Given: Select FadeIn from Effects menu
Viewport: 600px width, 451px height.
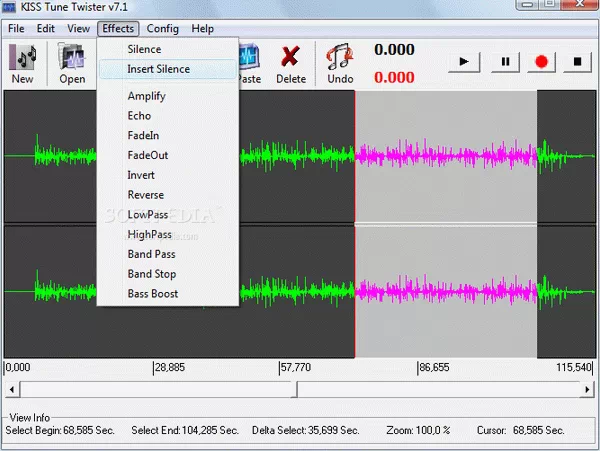Looking at the screenshot, I should [x=168, y=135].
